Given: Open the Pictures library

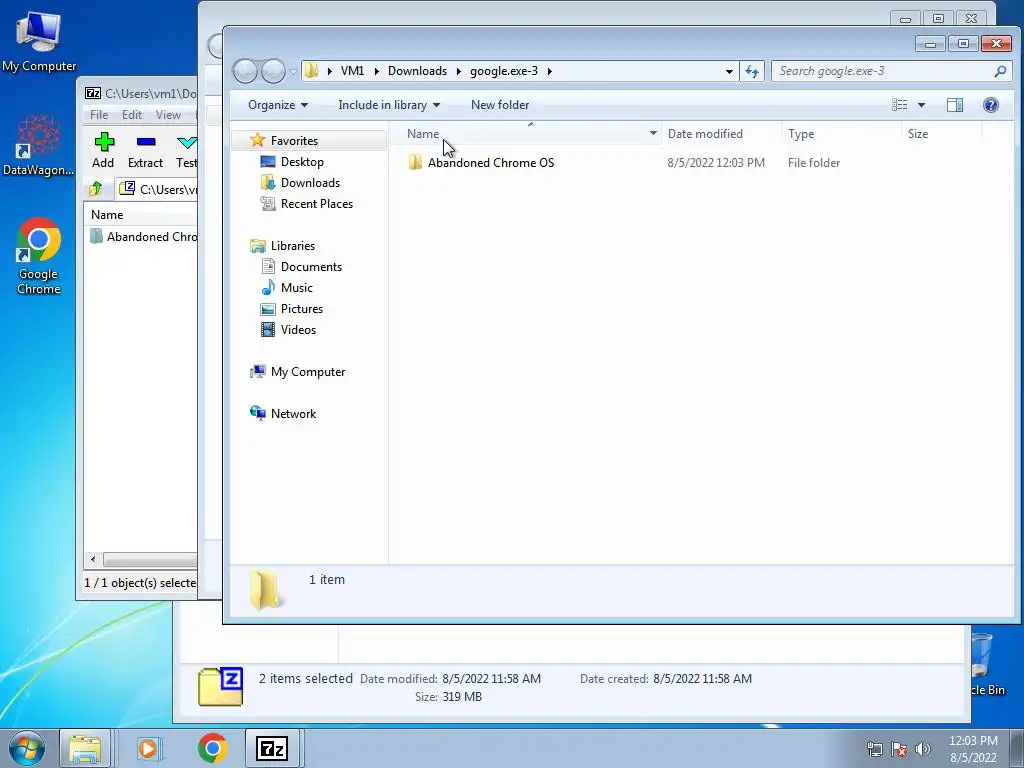Looking at the screenshot, I should pos(302,309).
